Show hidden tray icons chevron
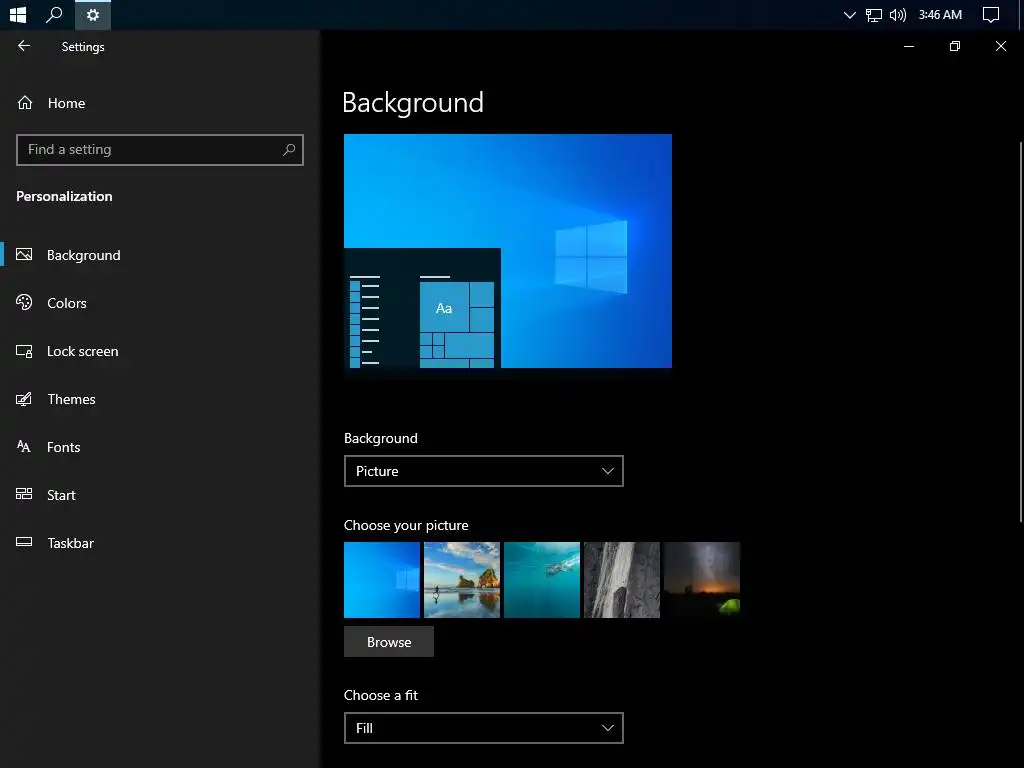Image resolution: width=1024 pixels, height=768 pixels. 849,15
